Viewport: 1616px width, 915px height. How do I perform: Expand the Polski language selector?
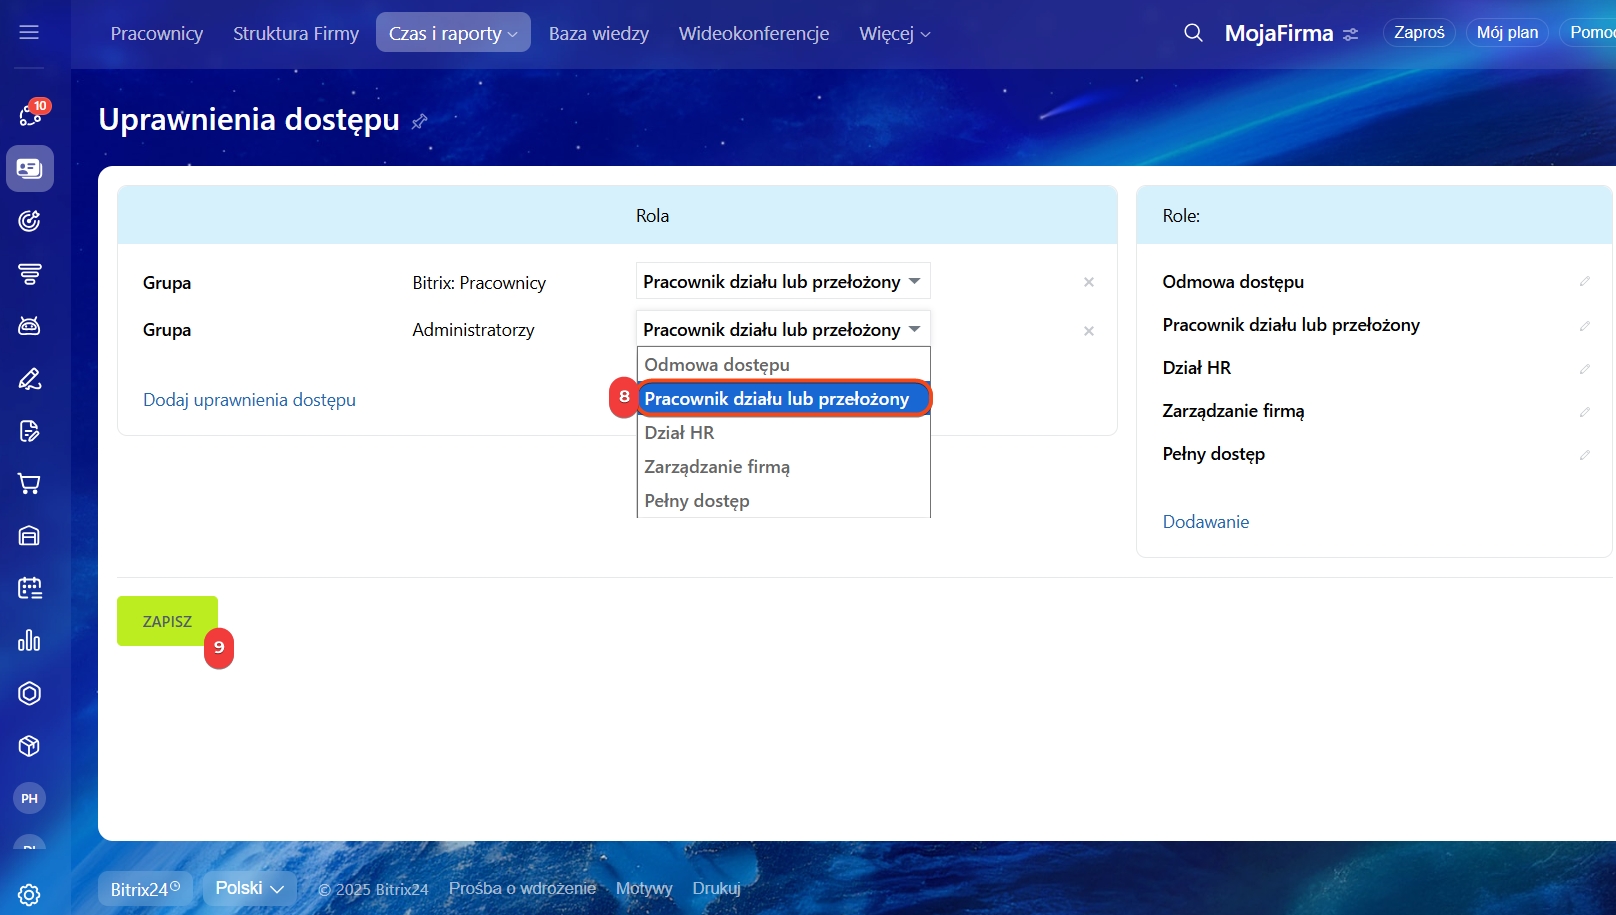tap(249, 888)
